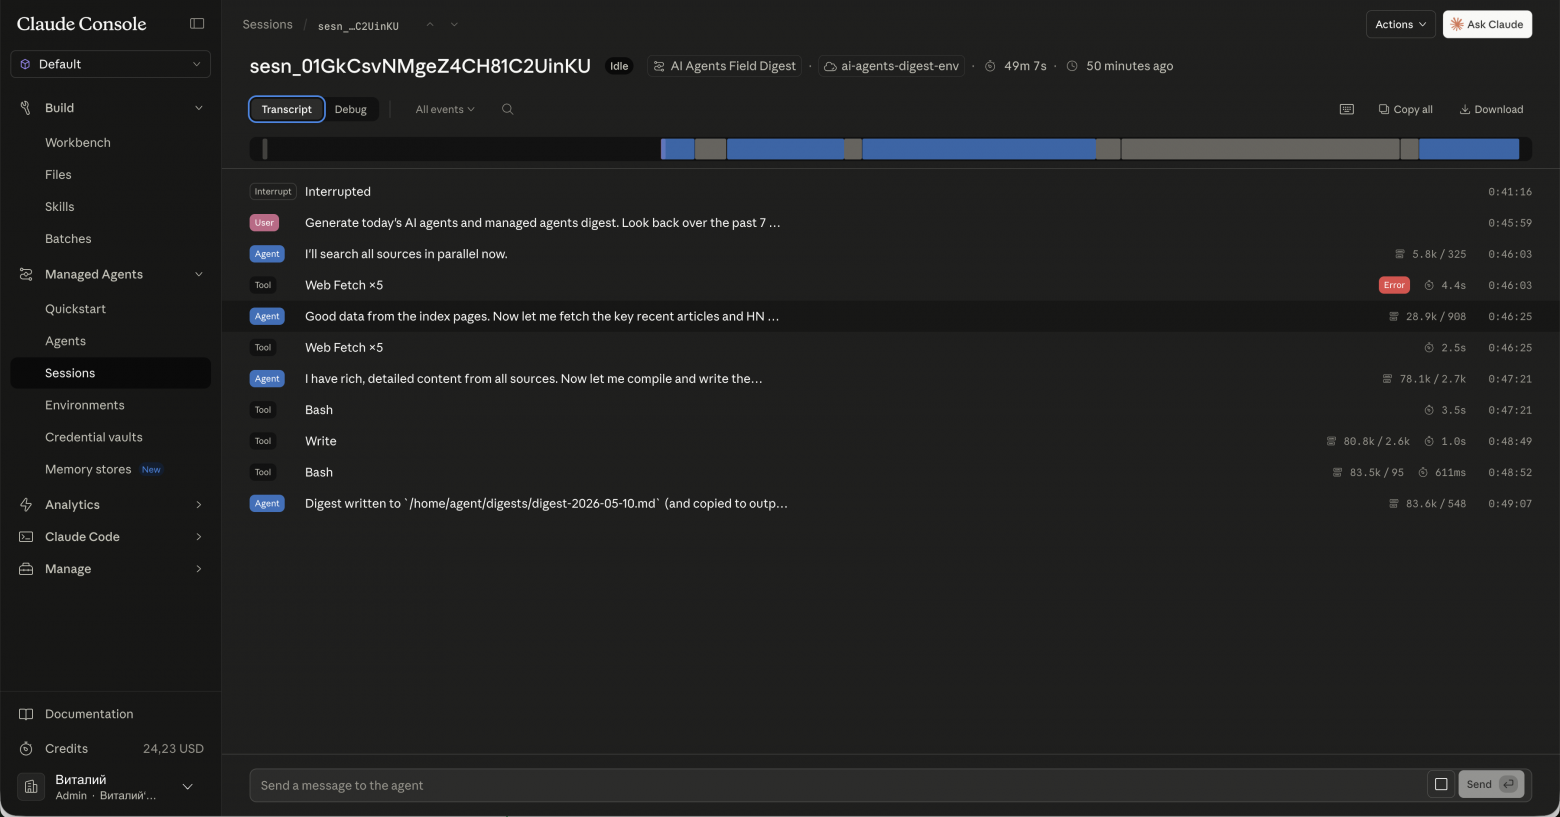Go to the Files page
The width and height of the screenshot is (1560, 817).
pyautogui.click(x=58, y=175)
